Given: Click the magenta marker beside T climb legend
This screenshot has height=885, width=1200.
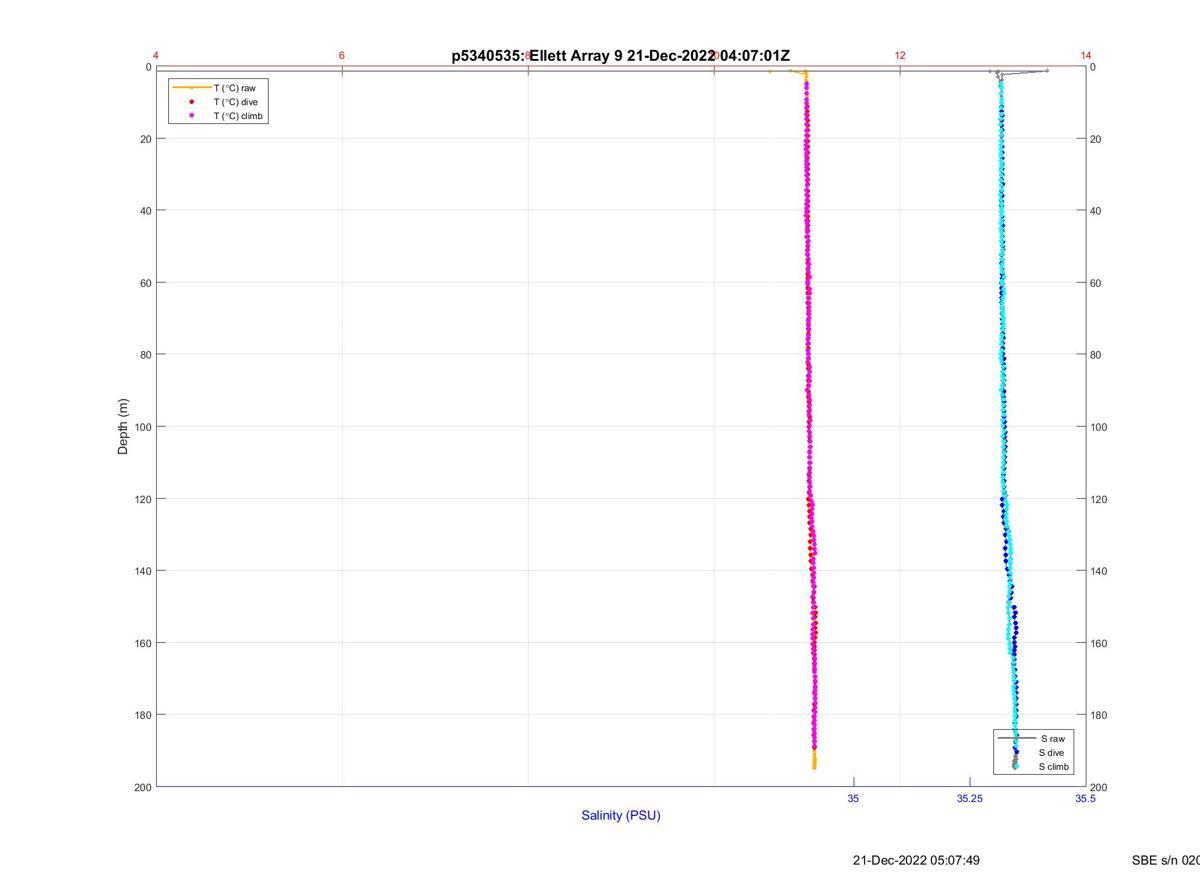Looking at the screenshot, I should tap(191, 116).
